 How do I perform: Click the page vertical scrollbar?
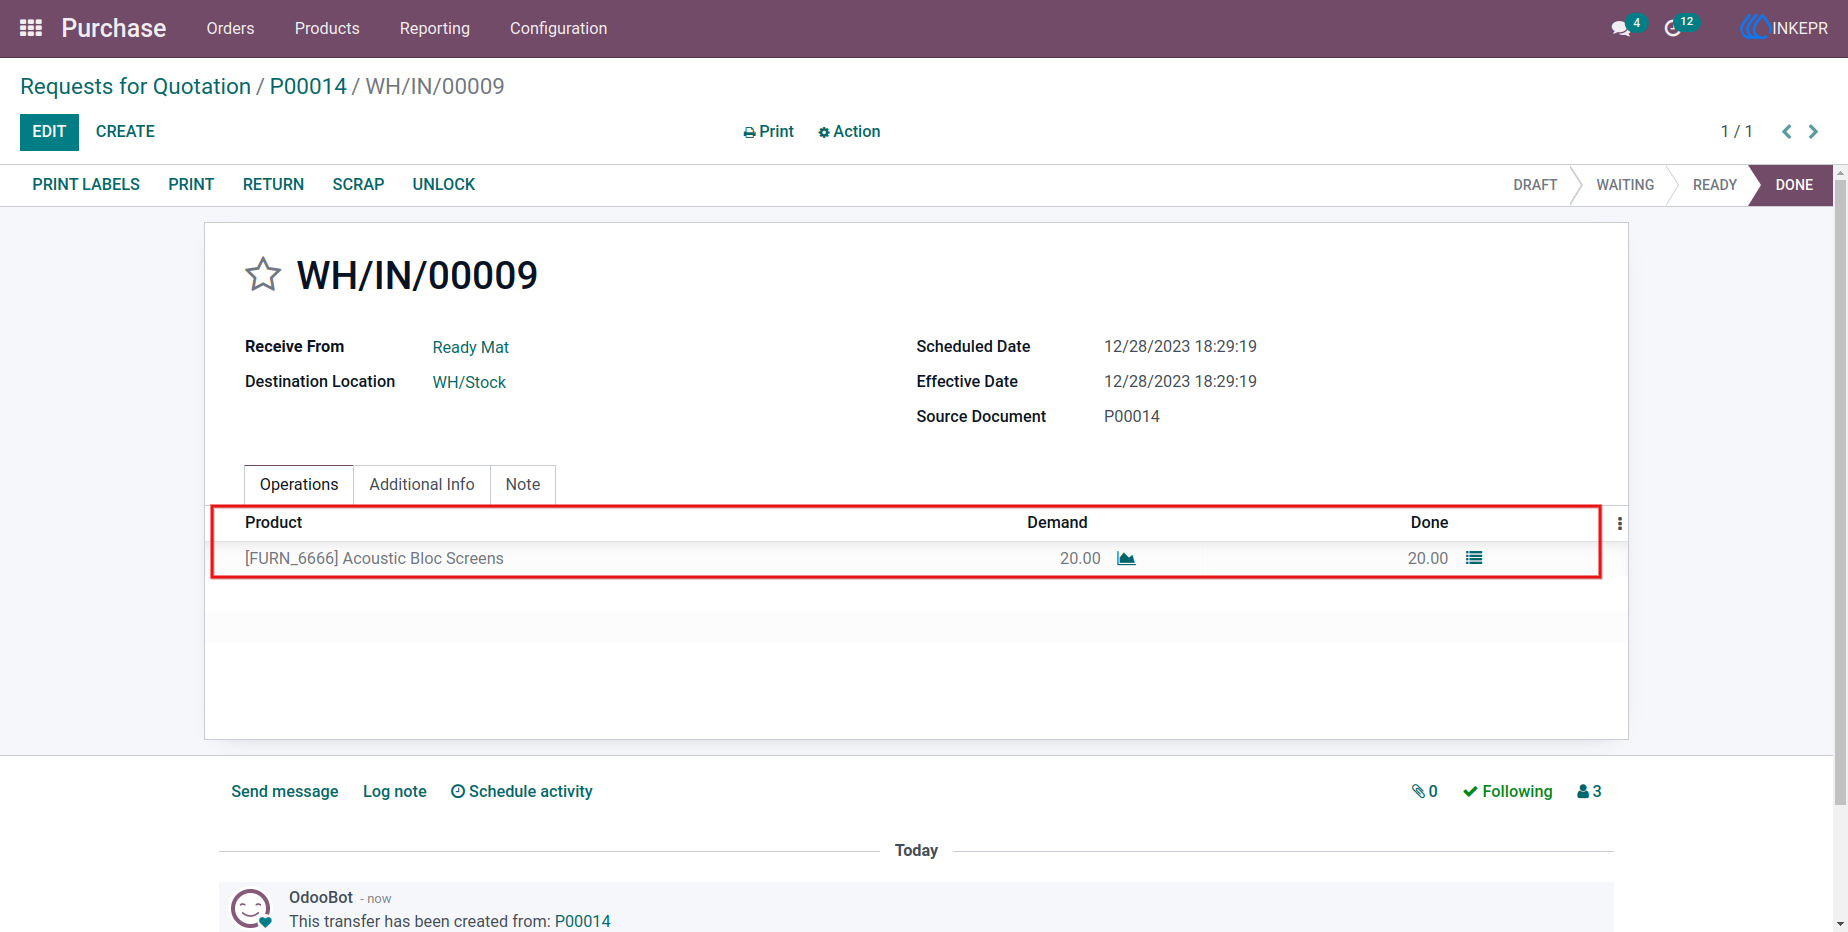click(x=1840, y=500)
